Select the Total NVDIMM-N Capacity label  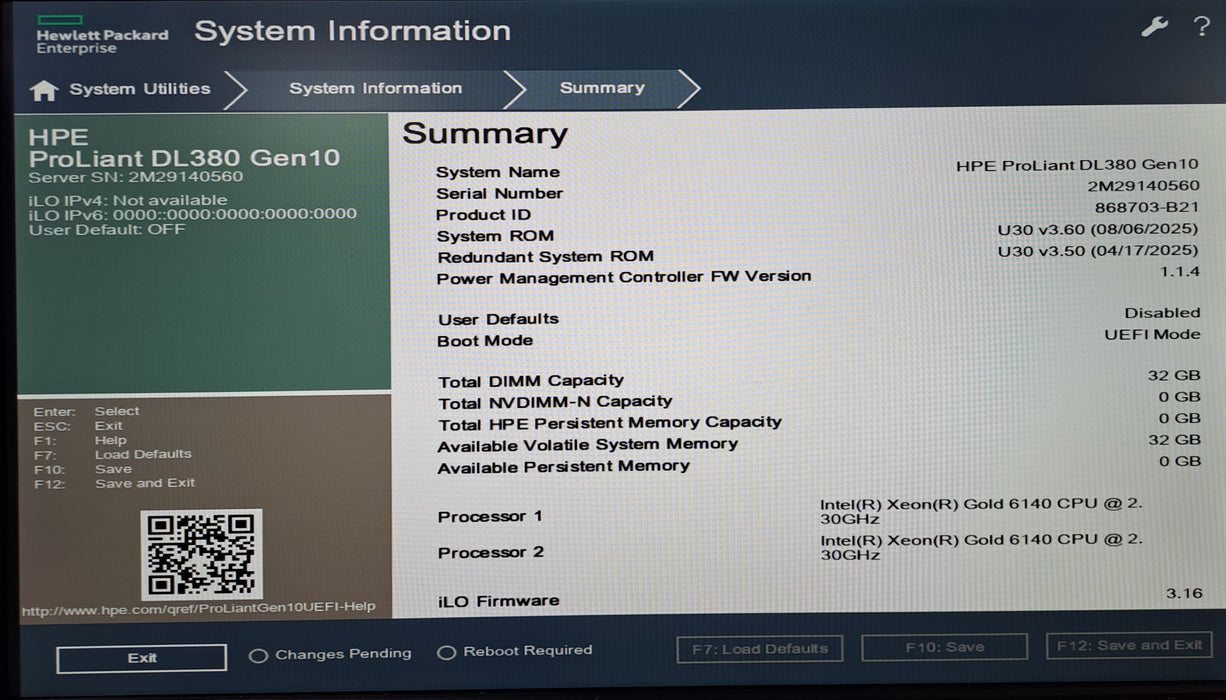pyautogui.click(x=555, y=402)
